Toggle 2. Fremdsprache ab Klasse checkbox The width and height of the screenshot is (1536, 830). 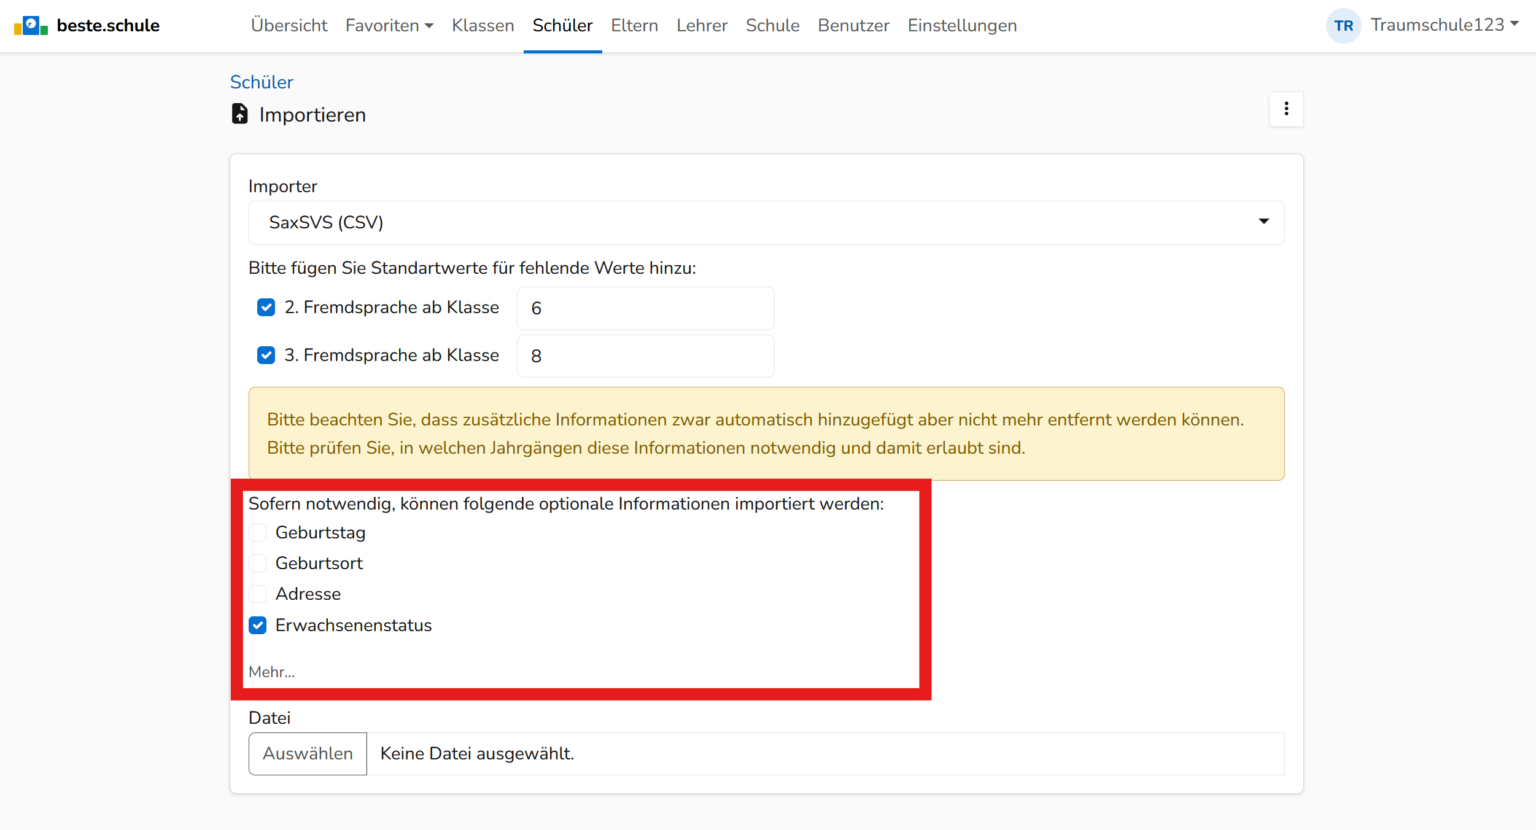point(266,307)
